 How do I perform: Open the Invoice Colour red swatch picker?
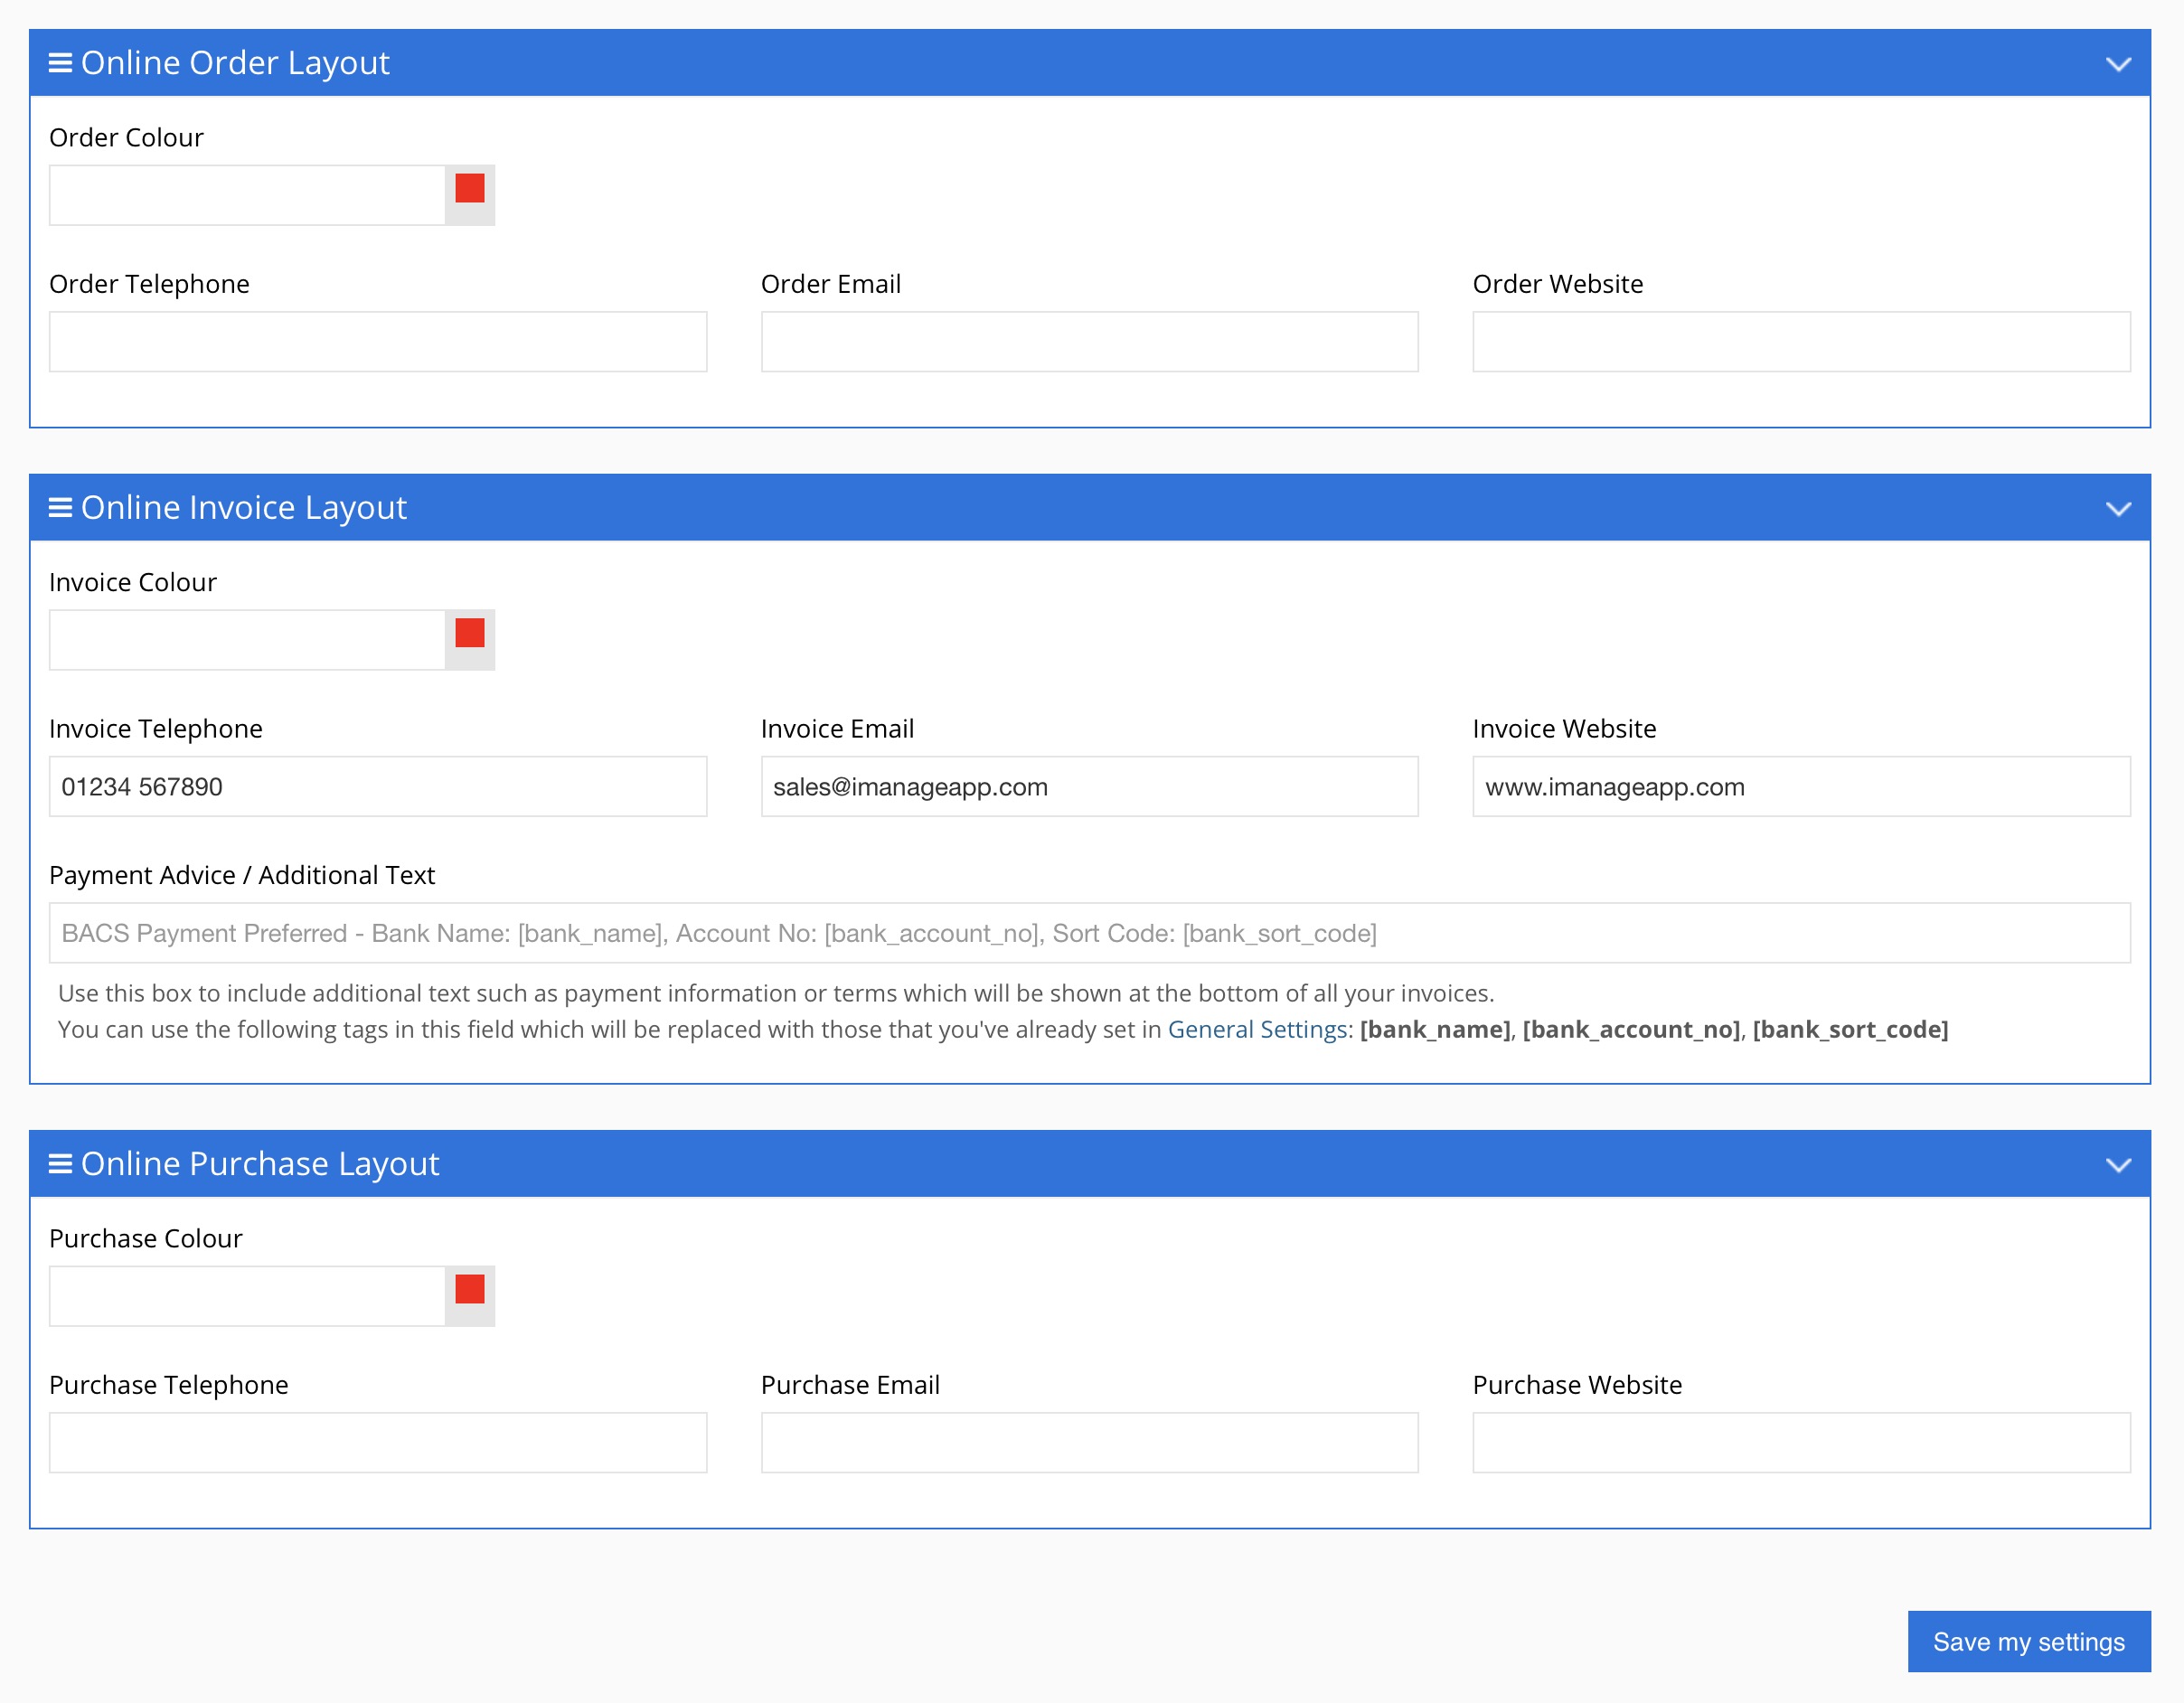click(469, 634)
